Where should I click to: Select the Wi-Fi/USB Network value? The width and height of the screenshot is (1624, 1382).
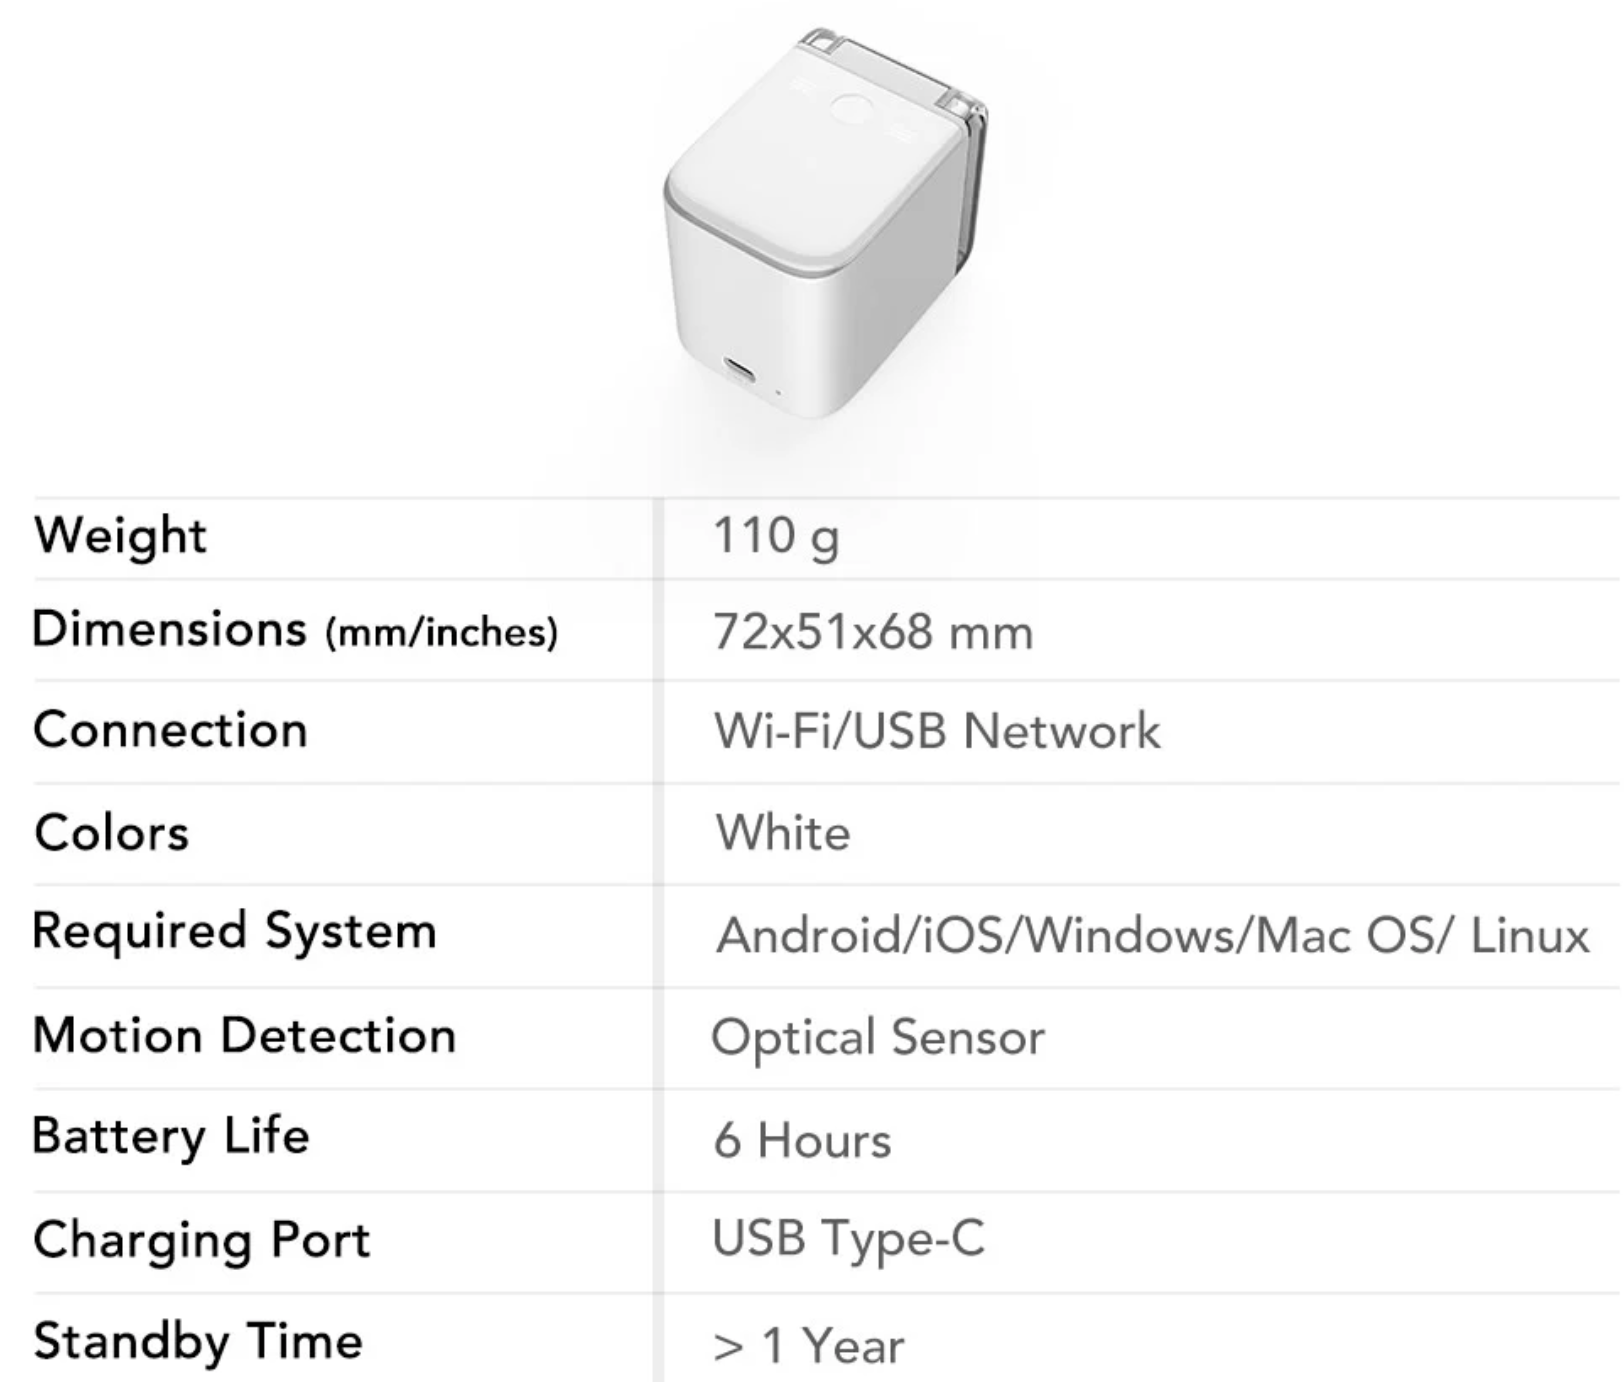[936, 731]
